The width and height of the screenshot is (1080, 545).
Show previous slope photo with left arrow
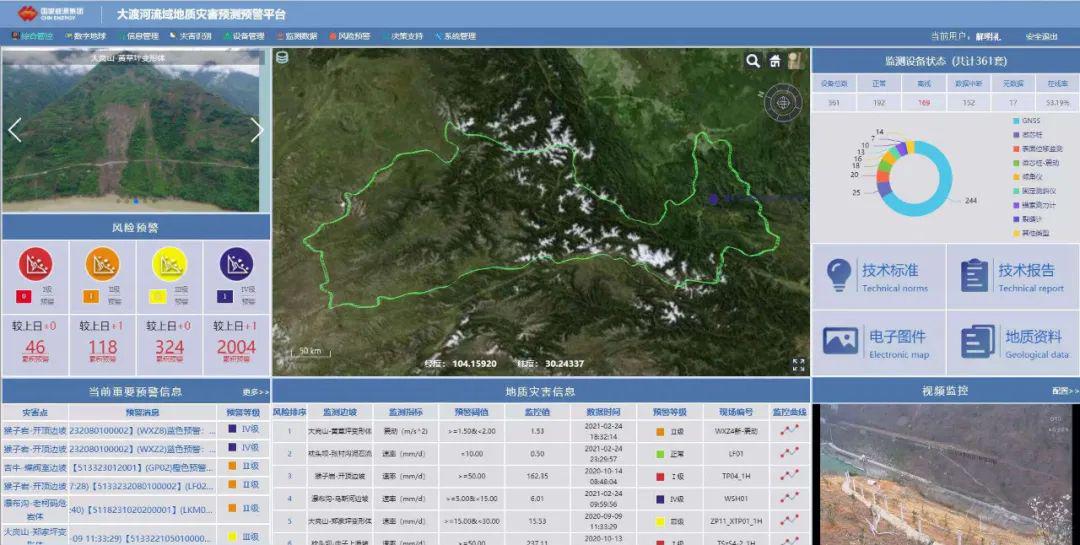15,130
